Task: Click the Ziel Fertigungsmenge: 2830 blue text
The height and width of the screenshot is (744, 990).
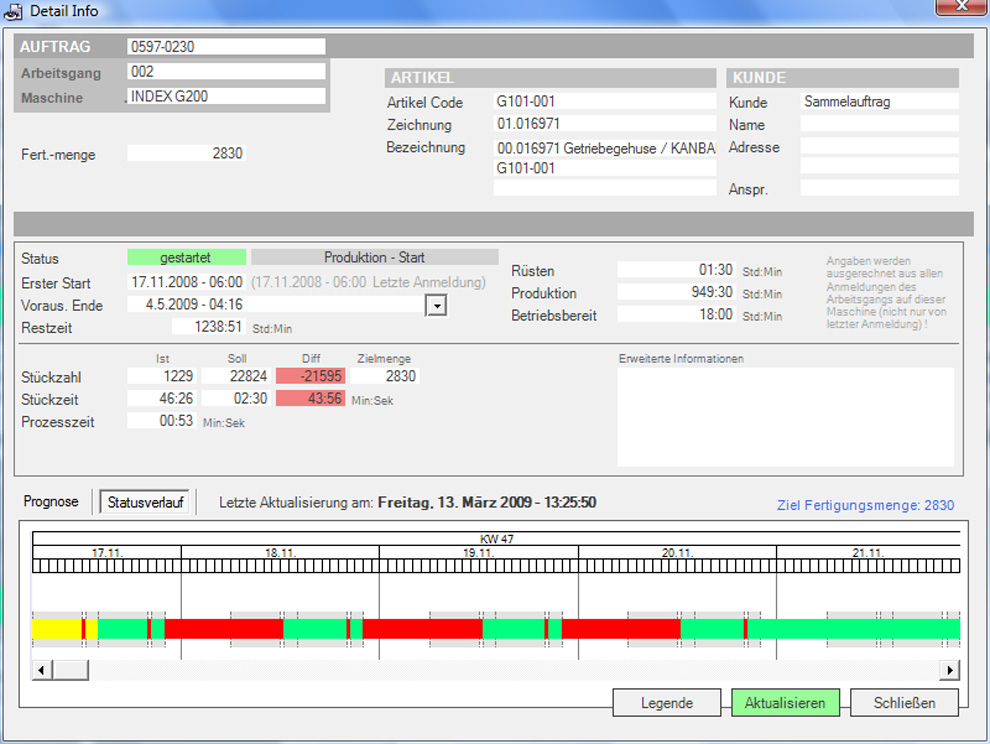Action: pyautogui.click(x=865, y=505)
